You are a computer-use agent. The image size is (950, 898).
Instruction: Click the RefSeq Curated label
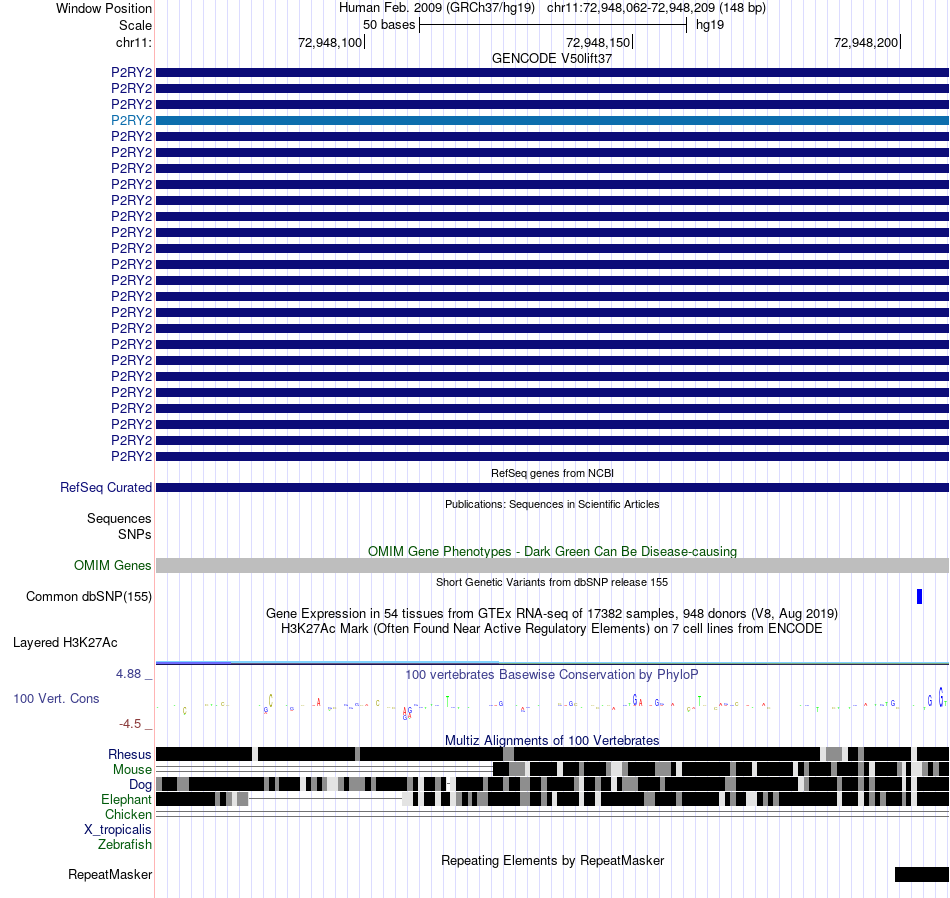(x=106, y=488)
